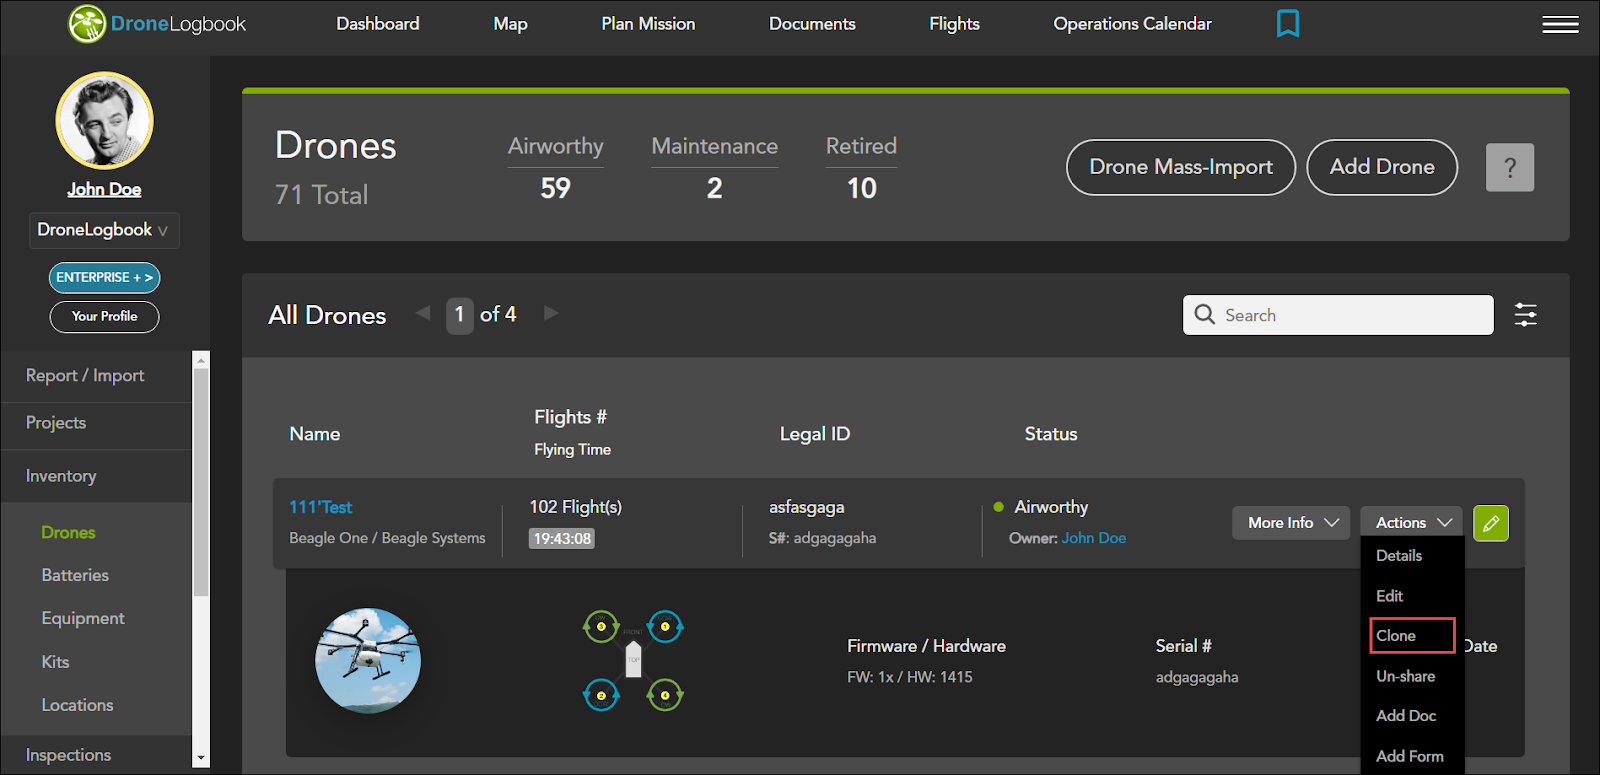Image resolution: width=1600 pixels, height=775 pixels.
Task: Filter by Maintenance count 2
Action: point(714,188)
